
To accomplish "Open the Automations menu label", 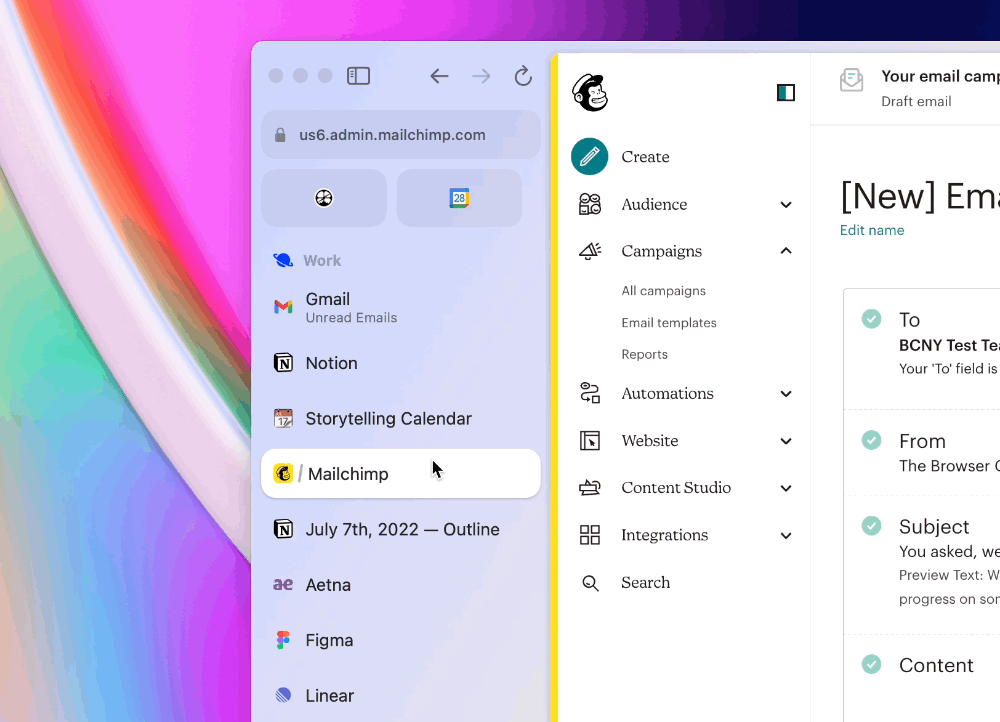I will click(x=667, y=394).
